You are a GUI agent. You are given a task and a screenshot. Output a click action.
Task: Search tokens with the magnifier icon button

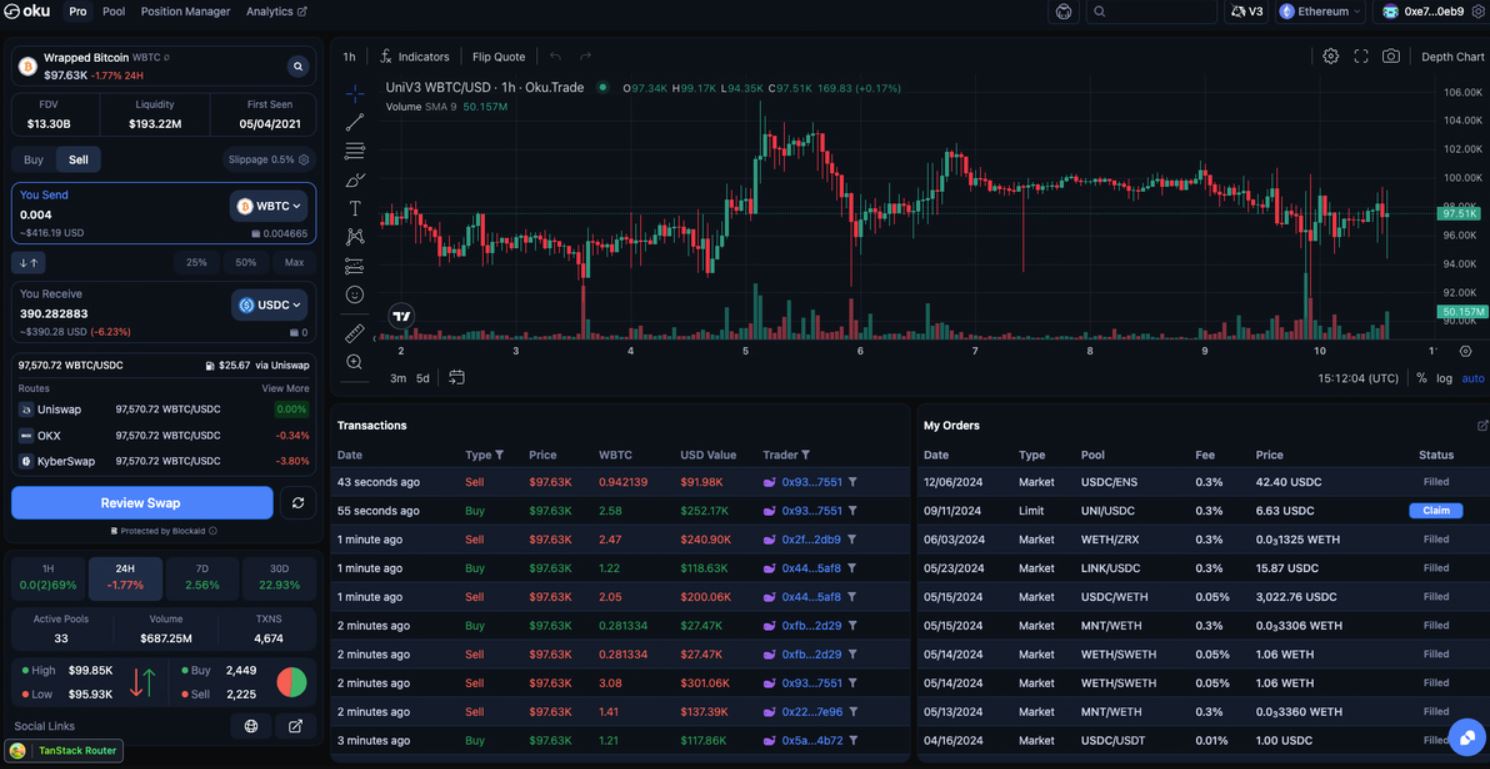pyautogui.click(x=298, y=66)
